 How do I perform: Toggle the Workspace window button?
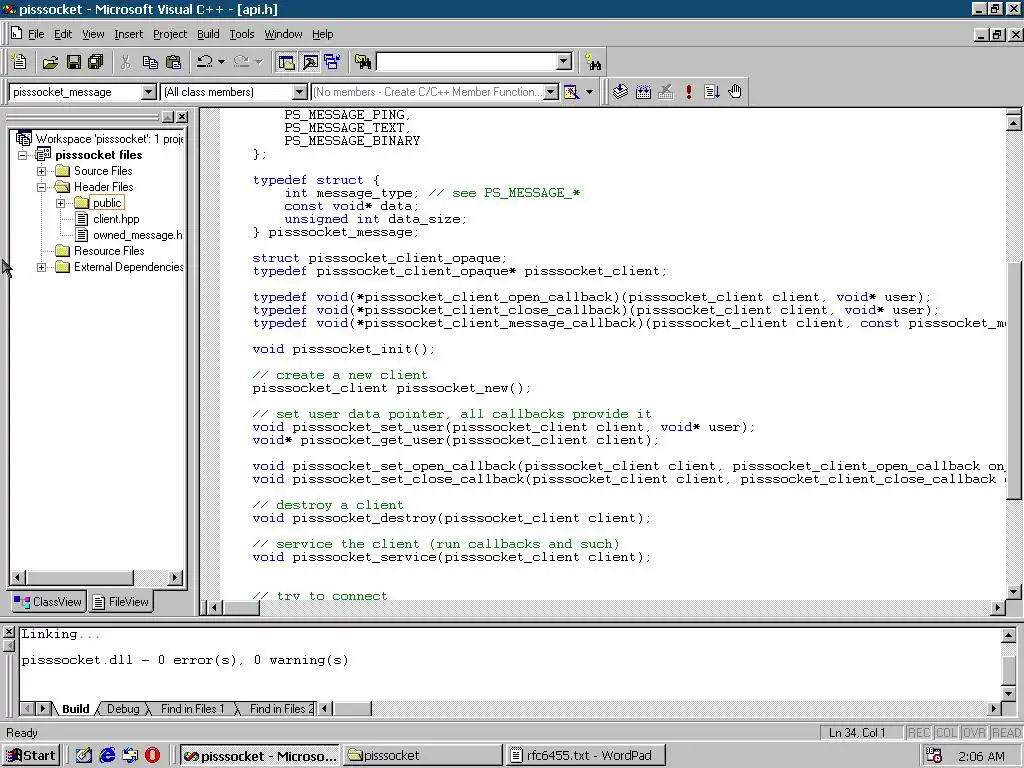click(x=286, y=62)
